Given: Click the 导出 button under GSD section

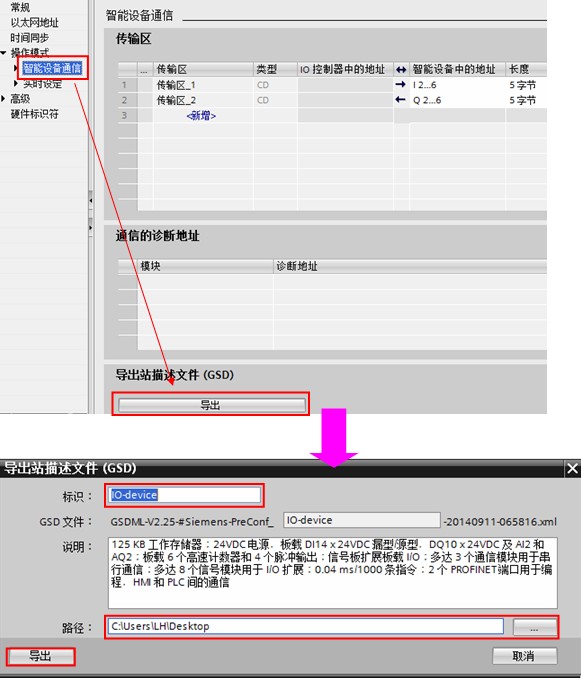Looking at the screenshot, I should tap(211, 405).
